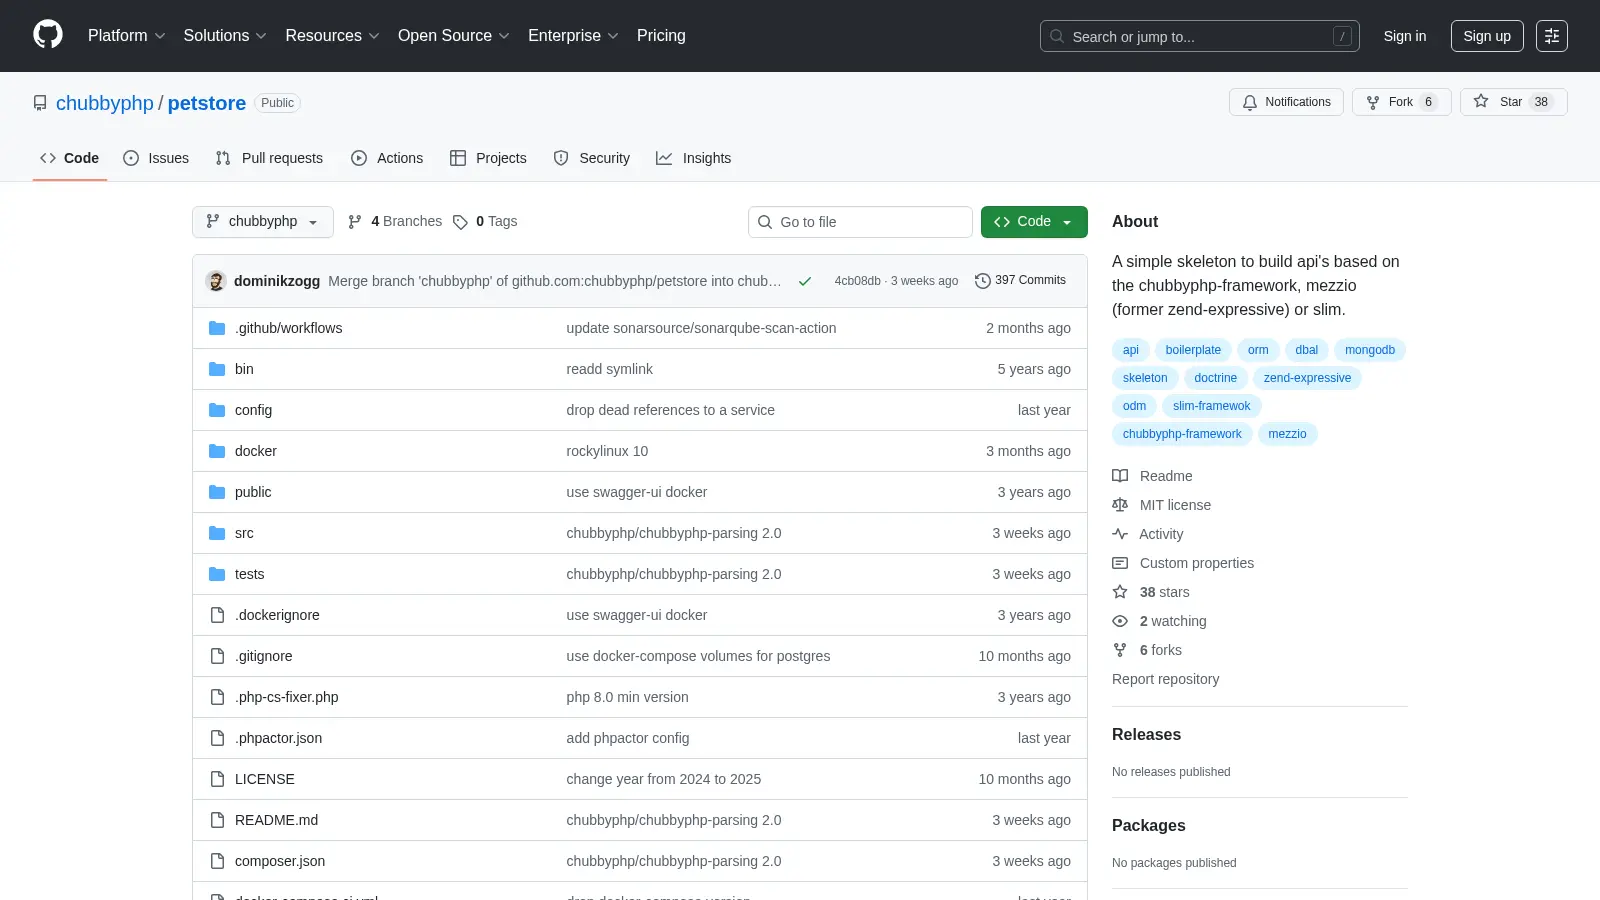This screenshot has height=900, width=1600.
Task: Switch to the Security tab
Action: 592,158
